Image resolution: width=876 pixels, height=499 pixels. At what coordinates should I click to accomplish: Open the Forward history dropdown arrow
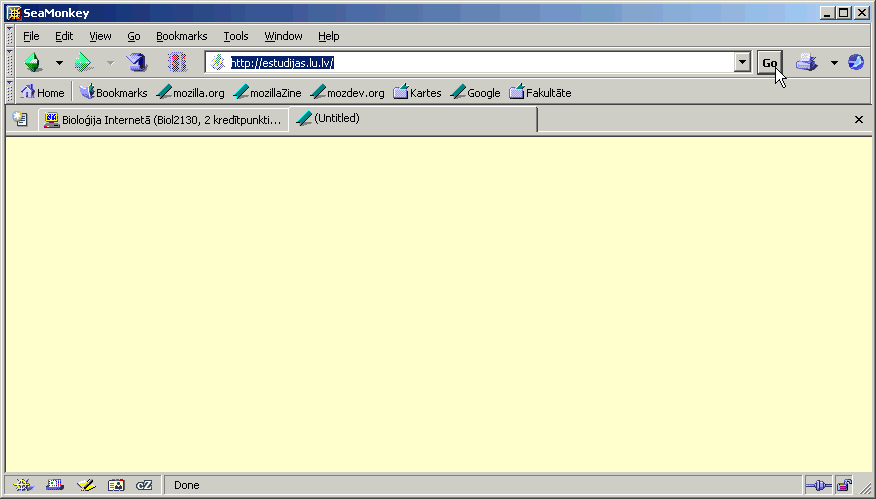[110, 63]
